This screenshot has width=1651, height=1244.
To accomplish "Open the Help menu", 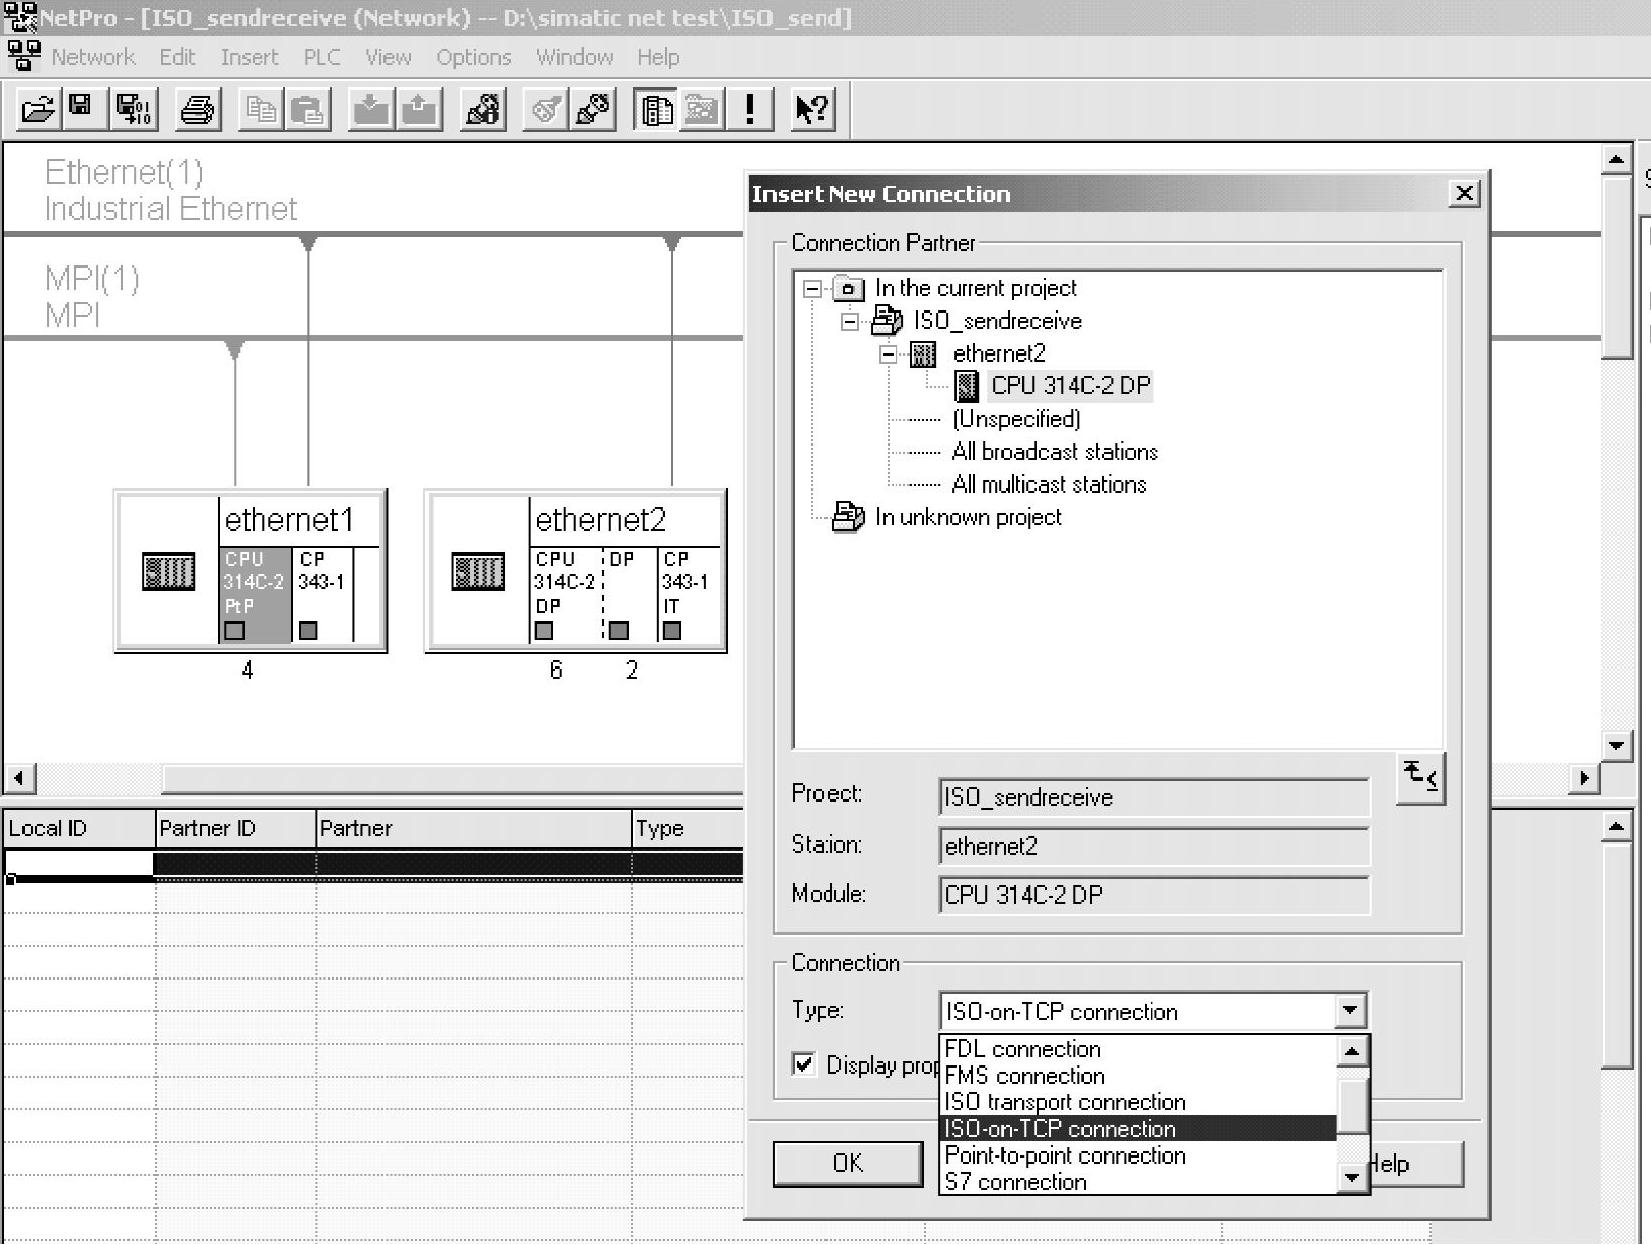I will tap(658, 57).
